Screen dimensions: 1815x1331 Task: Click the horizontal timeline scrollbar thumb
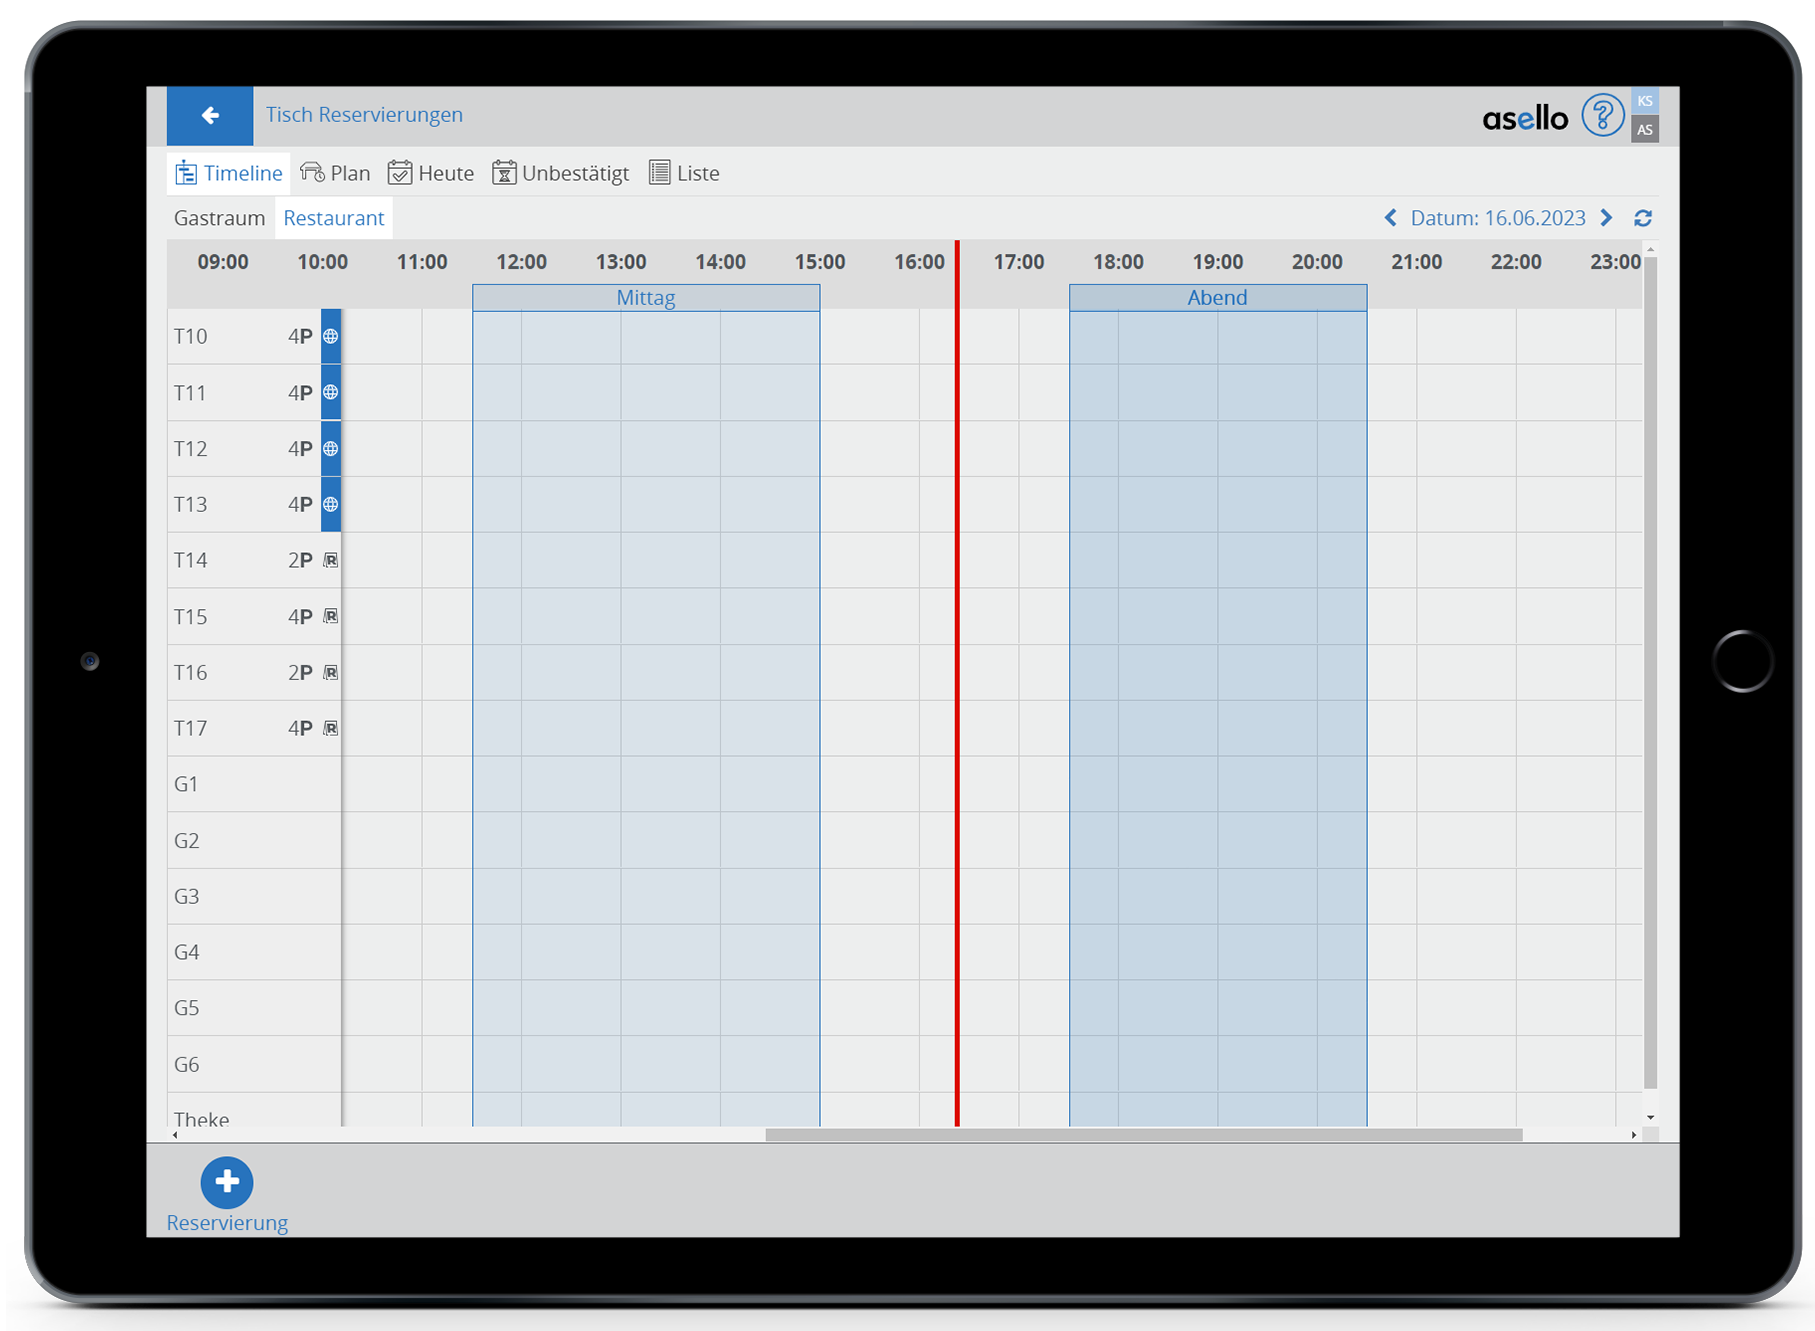pyautogui.click(x=1143, y=1135)
